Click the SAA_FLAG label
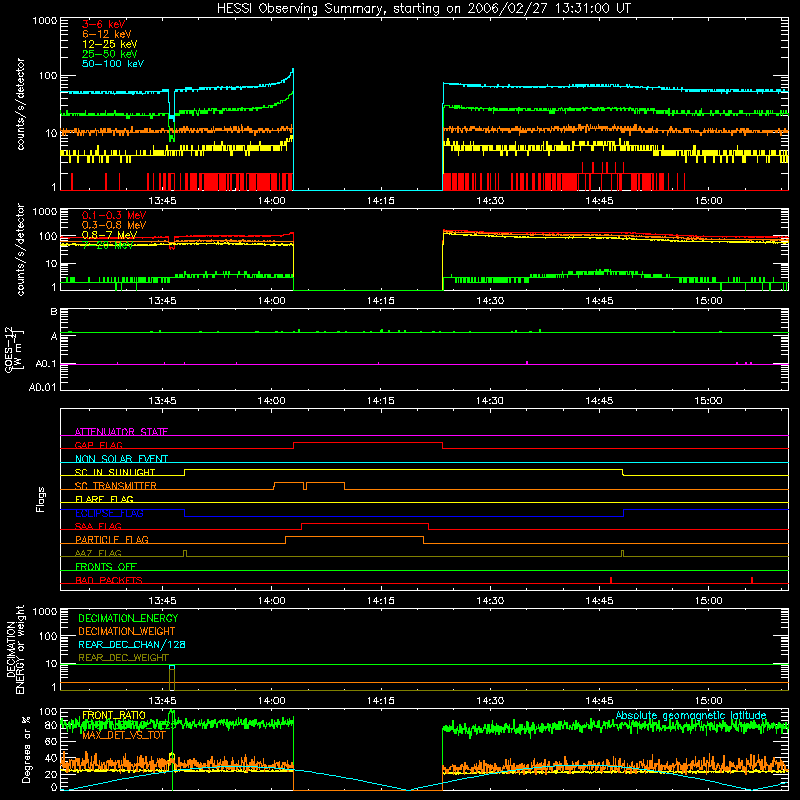800x800 pixels. (x=98, y=526)
